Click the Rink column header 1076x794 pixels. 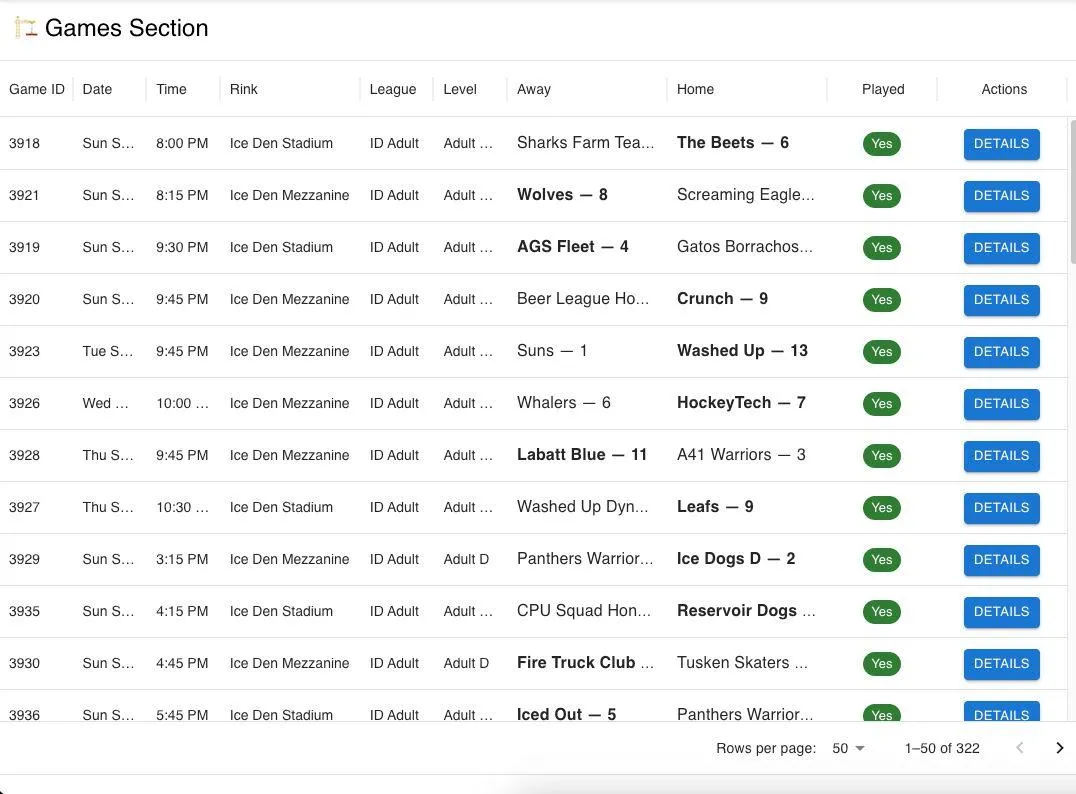[244, 89]
